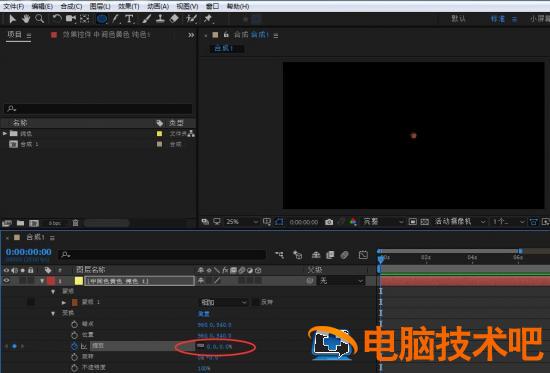Open the Graph Editor in timeline
Image resolution: width=550 pixels, height=373 pixels.
point(363,255)
